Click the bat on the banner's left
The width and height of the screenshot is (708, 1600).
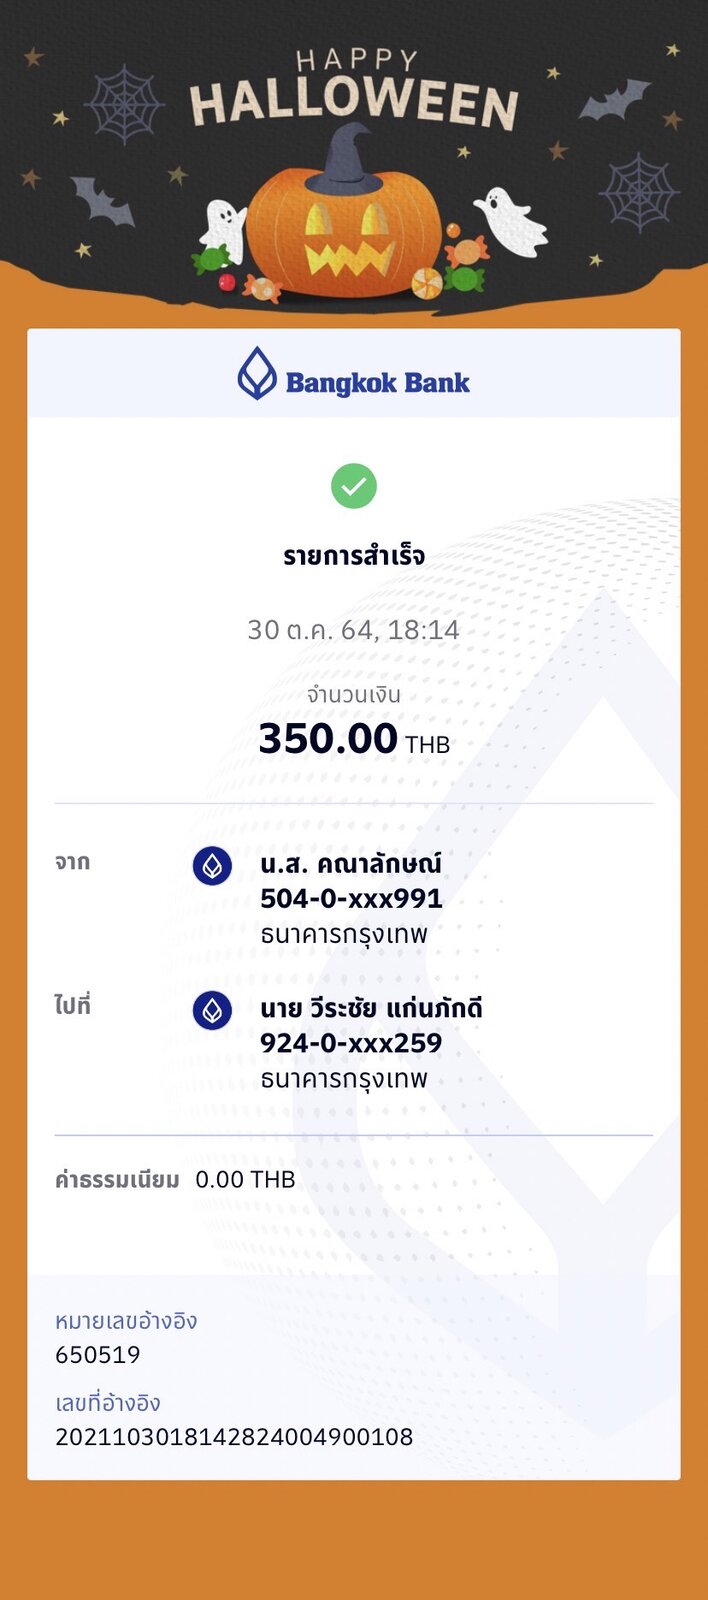click(x=101, y=201)
